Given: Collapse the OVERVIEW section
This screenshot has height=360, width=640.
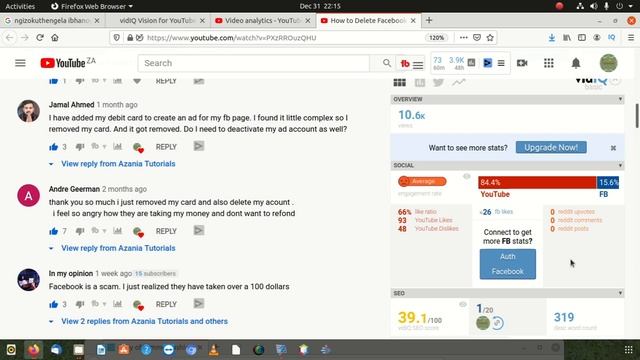Looking at the screenshot, I should click(x=620, y=99).
